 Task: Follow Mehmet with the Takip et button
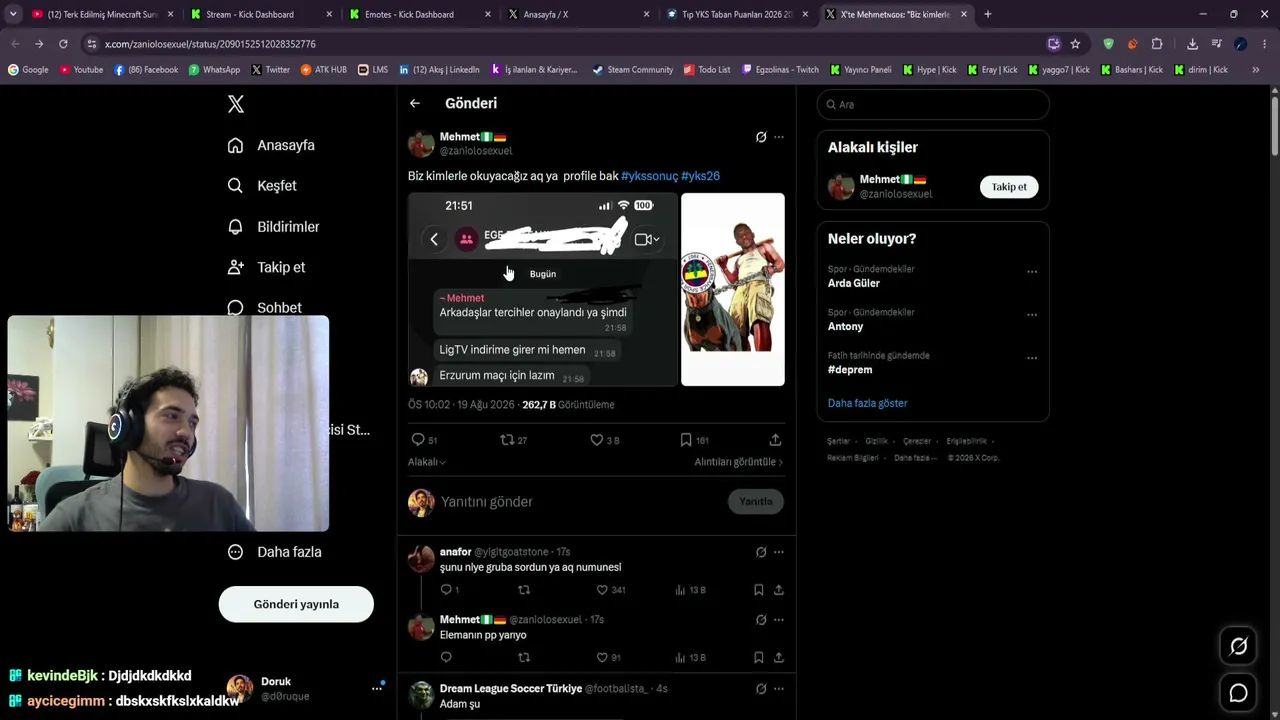(x=1009, y=187)
